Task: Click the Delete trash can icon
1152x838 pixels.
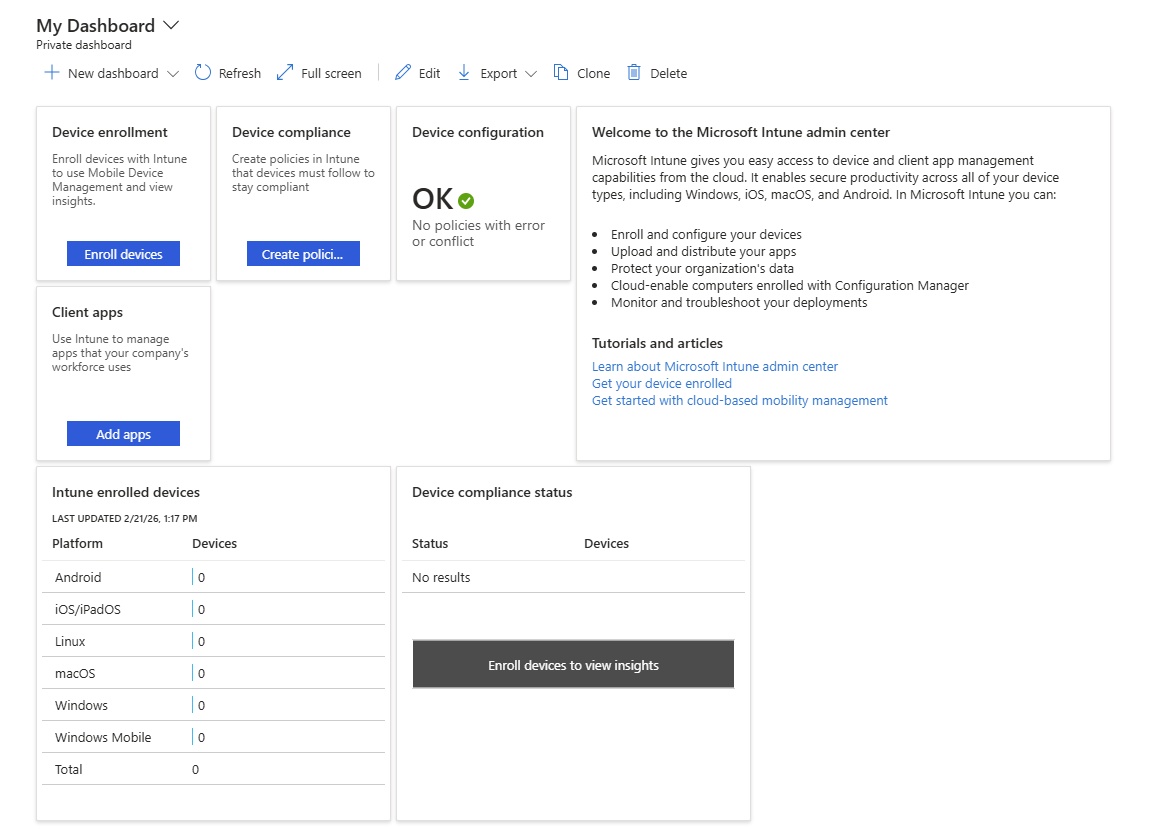Action: coord(634,73)
